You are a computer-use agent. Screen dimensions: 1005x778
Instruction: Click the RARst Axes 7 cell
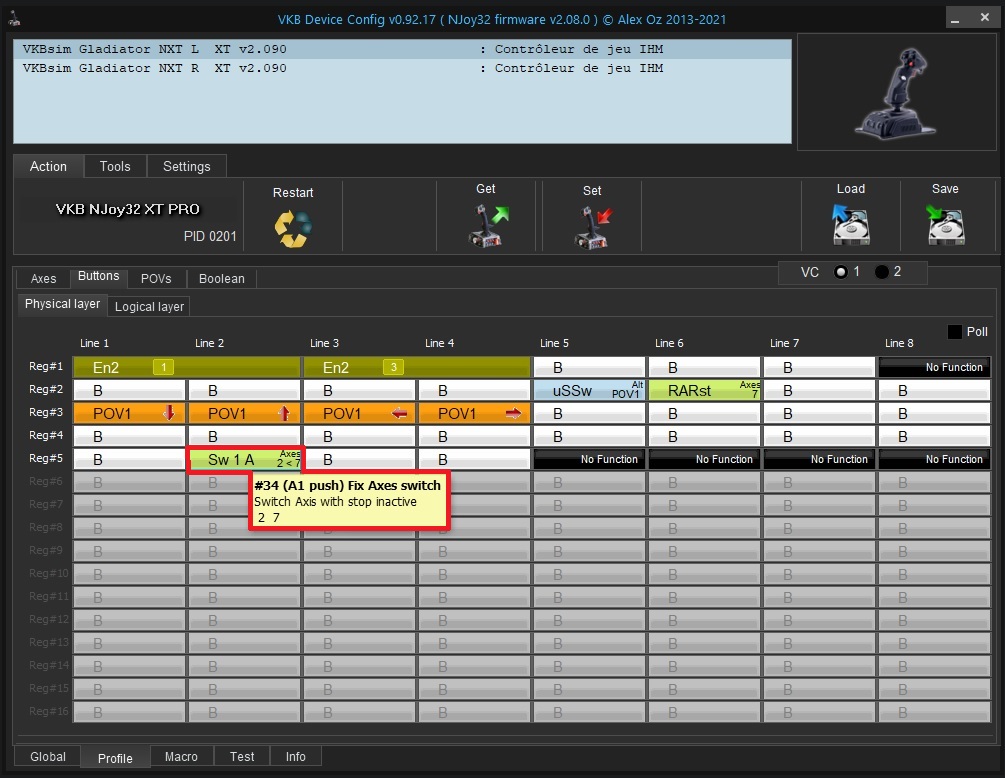pyautogui.click(x=704, y=390)
